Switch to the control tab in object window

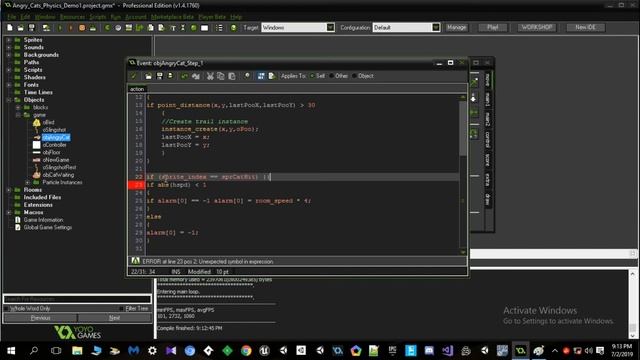[x=487, y=140]
